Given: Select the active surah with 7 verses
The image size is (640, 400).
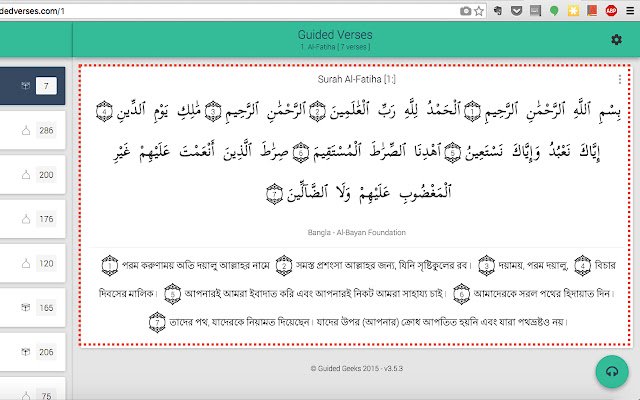Looking at the screenshot, I should [x=32, y=86].
